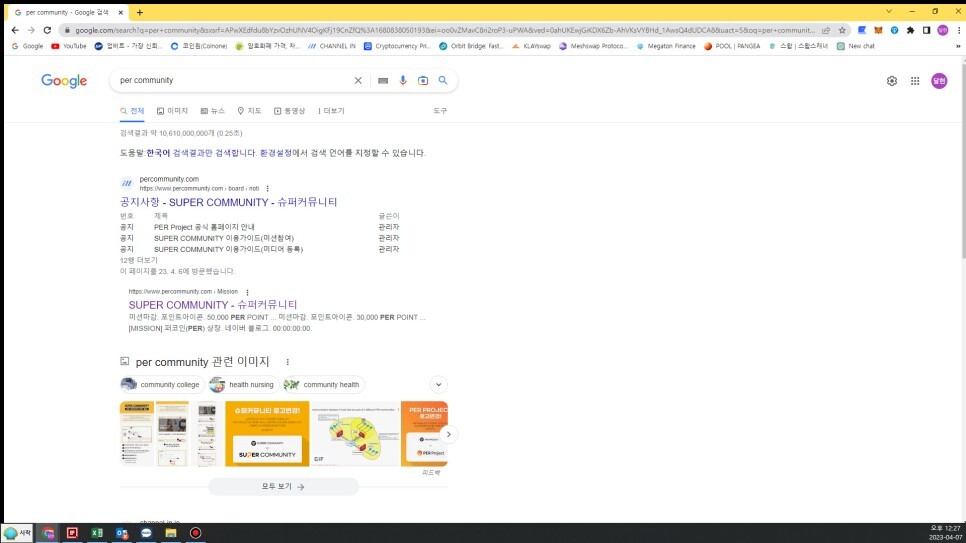Clear the search box text

(358, 80)
